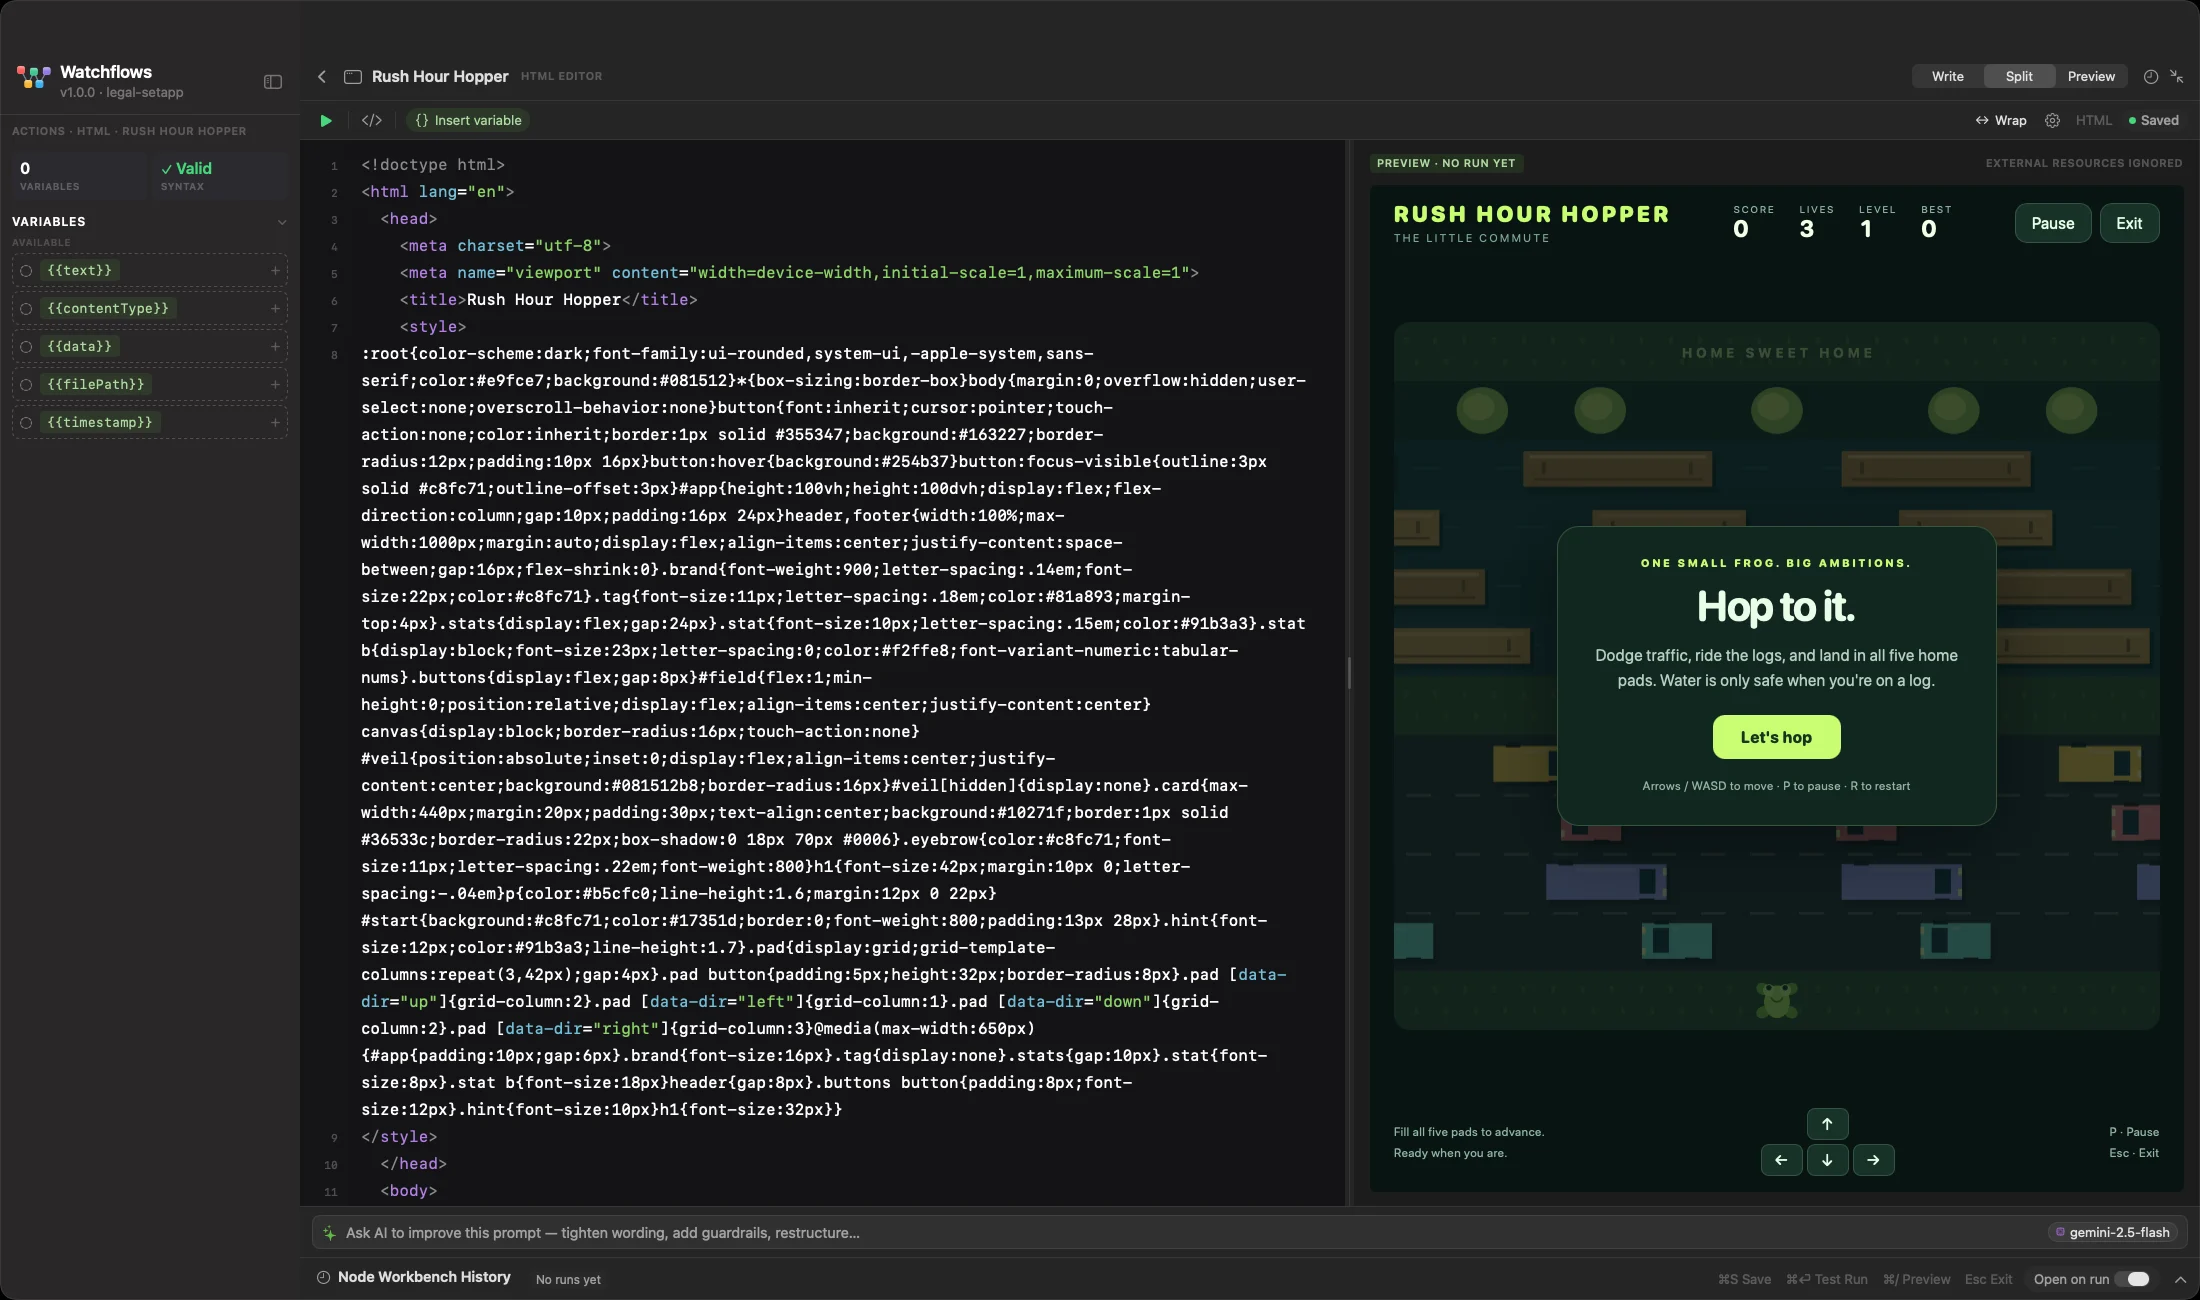Click the collapse editor arrows icon
The width and height of the screenshot is (2200, 1300).
click(2177, 77)
